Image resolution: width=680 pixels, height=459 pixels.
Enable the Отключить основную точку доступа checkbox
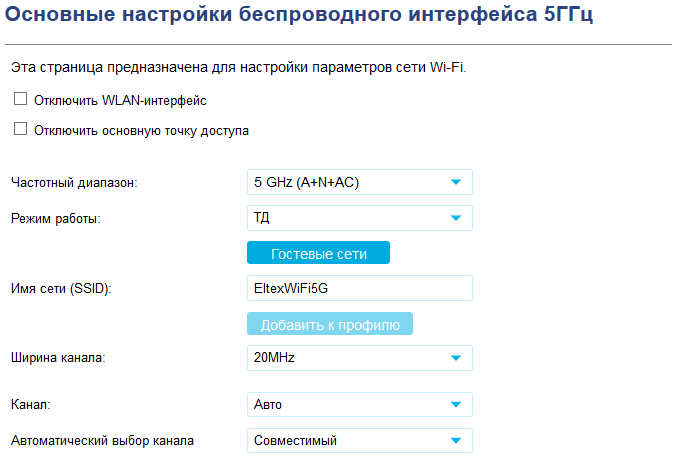(x=20, y=129)
